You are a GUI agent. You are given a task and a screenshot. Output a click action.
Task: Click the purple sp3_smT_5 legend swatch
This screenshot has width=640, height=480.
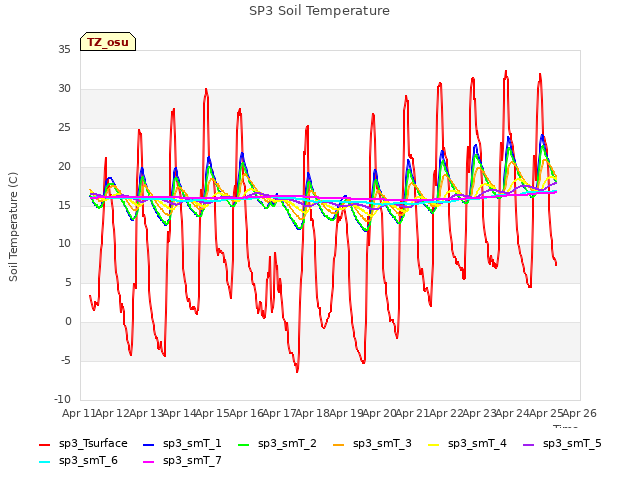(528, 444)
